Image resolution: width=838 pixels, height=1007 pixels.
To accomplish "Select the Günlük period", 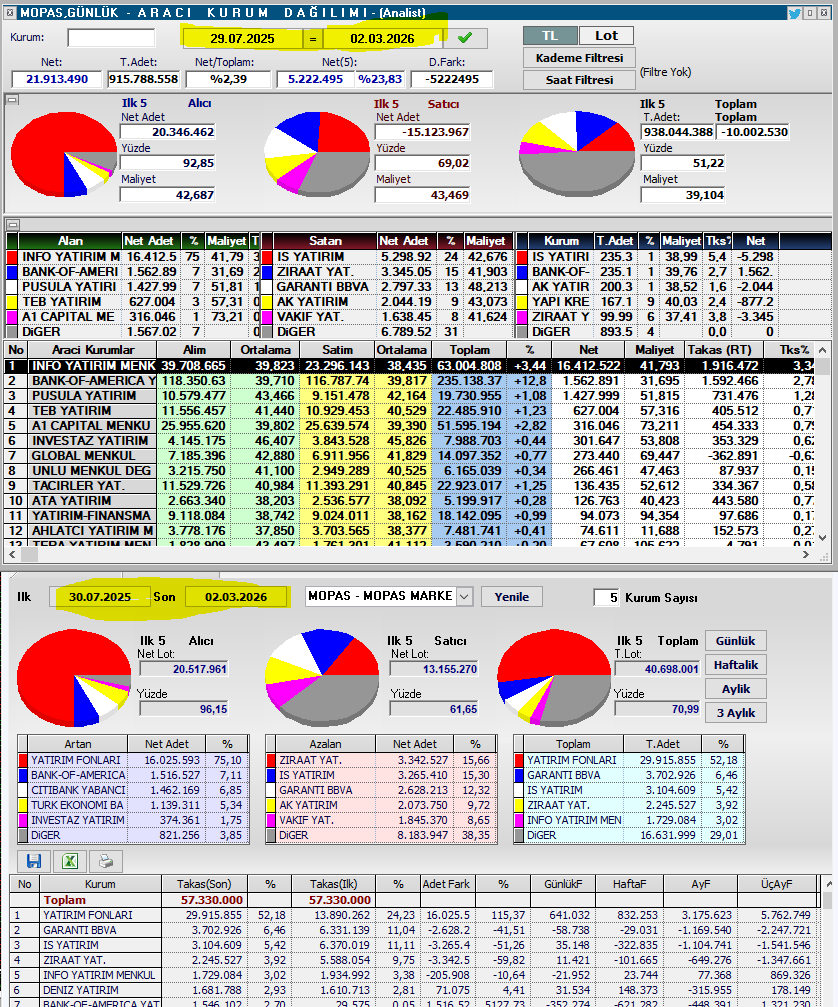I will pyautogui.click(x=735, y=641).
